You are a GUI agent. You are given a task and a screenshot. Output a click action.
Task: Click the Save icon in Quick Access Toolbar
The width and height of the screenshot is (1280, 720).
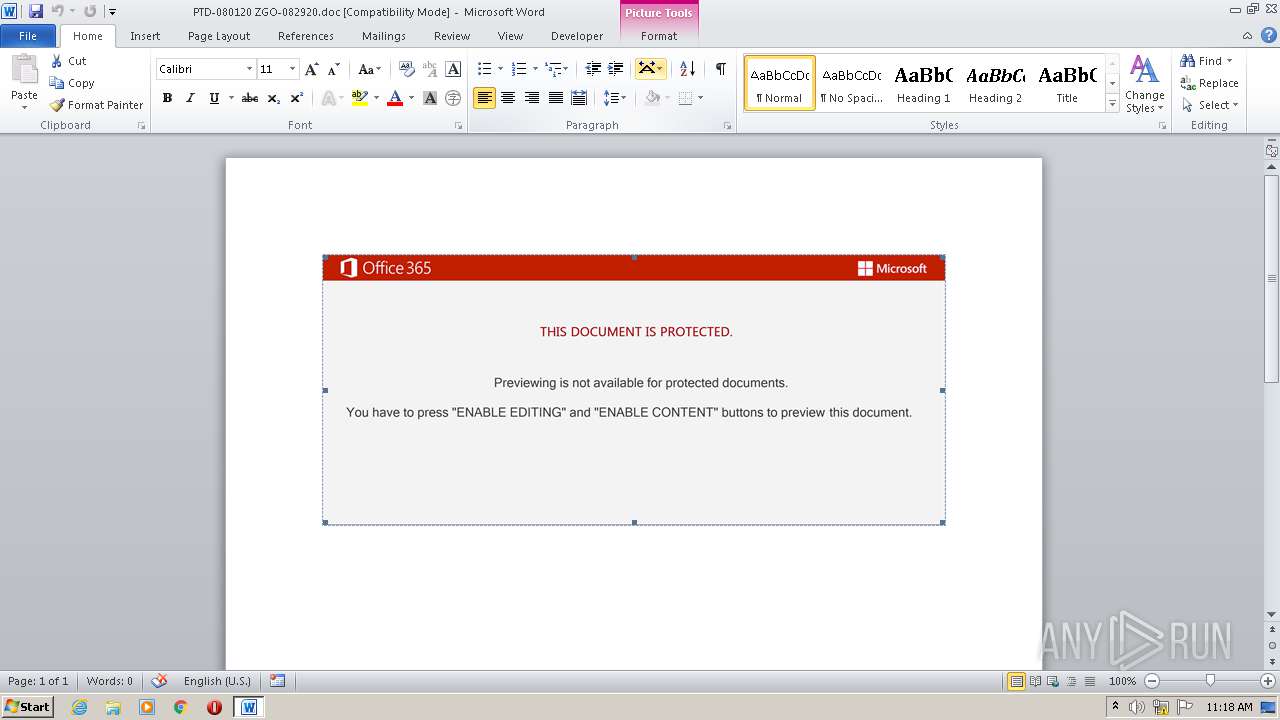[36, 11]
